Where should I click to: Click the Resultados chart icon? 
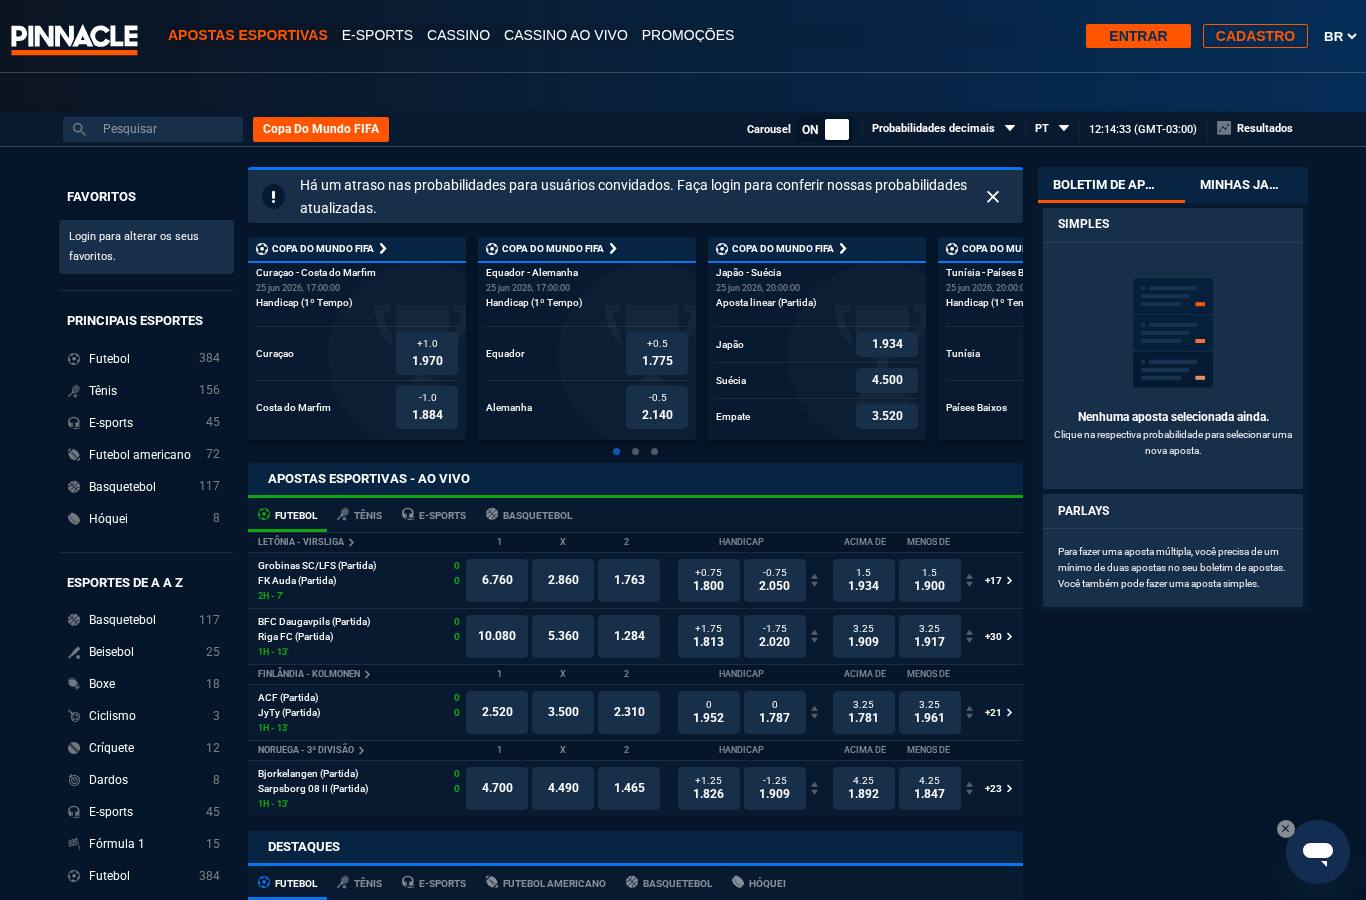(1224, 128)
